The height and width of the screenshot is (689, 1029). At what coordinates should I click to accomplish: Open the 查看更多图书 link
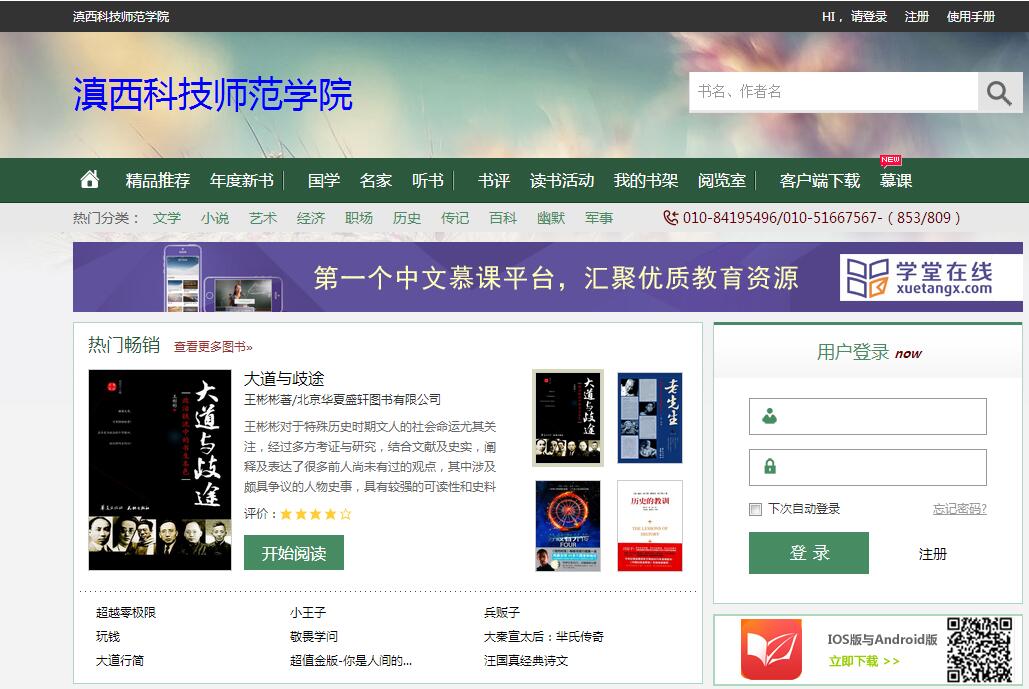213,347
